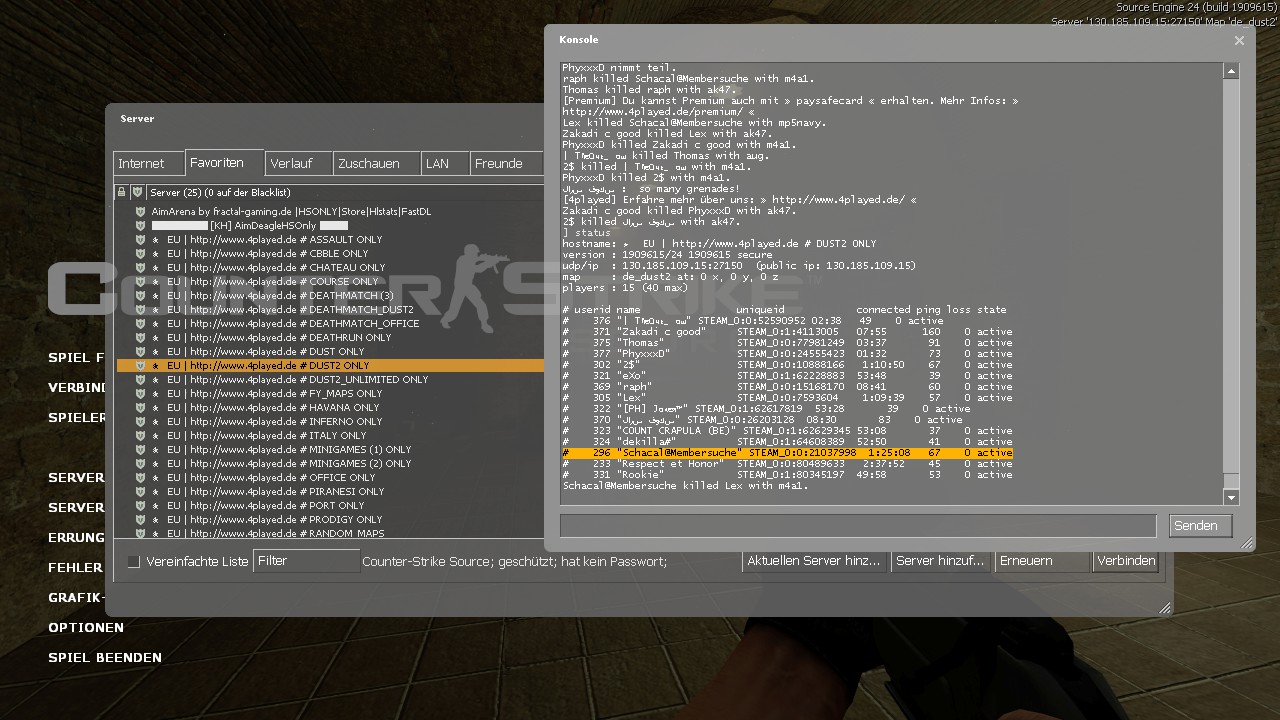Switch to the LAN tab
This screenshot has height=720, width=1280.
445,164
